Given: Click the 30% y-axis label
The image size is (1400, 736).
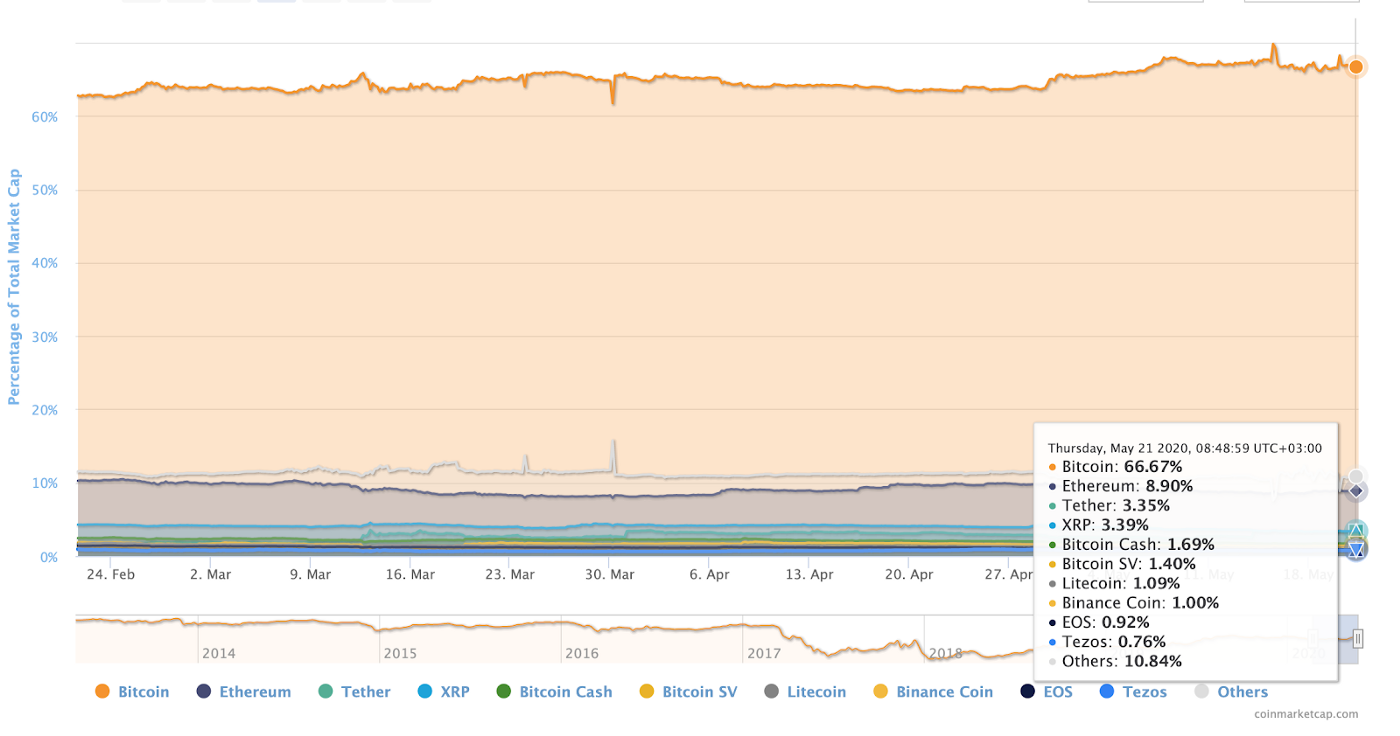Looking at the screenshot, I should click(x=45, y=337).
